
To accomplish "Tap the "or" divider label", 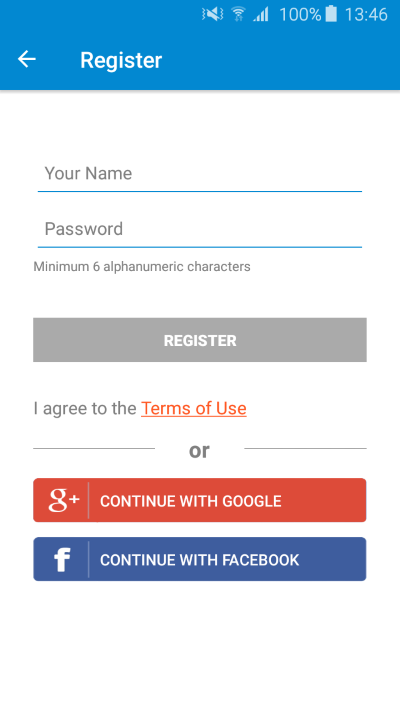I will coord(200,450).
